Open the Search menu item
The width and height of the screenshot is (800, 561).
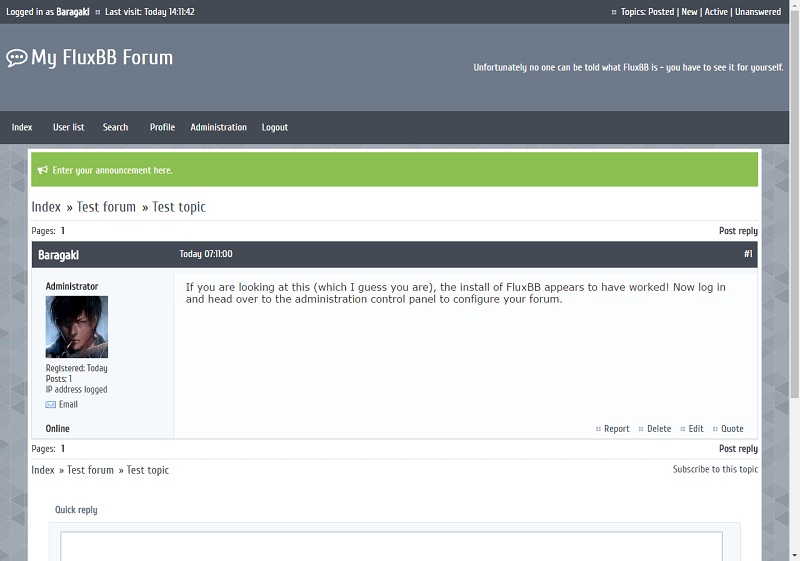115,127
